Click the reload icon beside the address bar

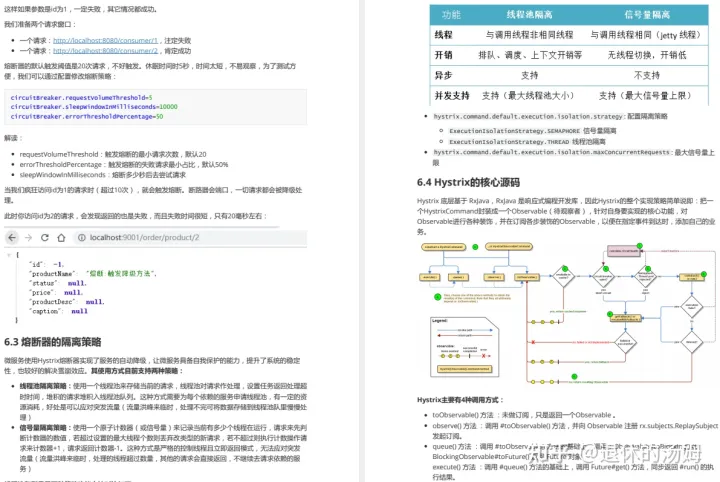[x=45, y=237]
